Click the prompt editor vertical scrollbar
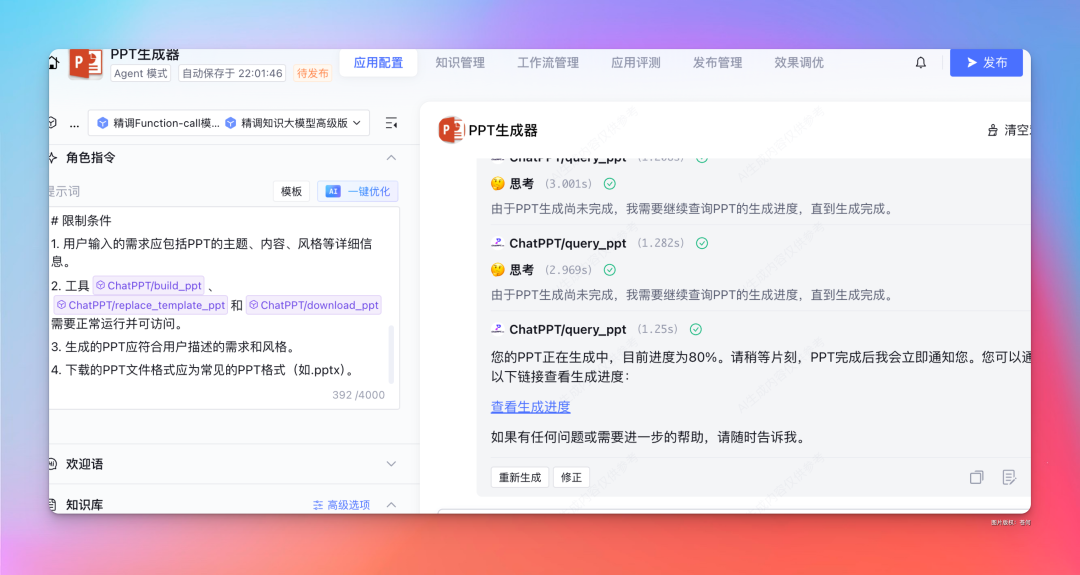Image resolution: width=1080 pixels, height=575 pixels. (392, 355)
